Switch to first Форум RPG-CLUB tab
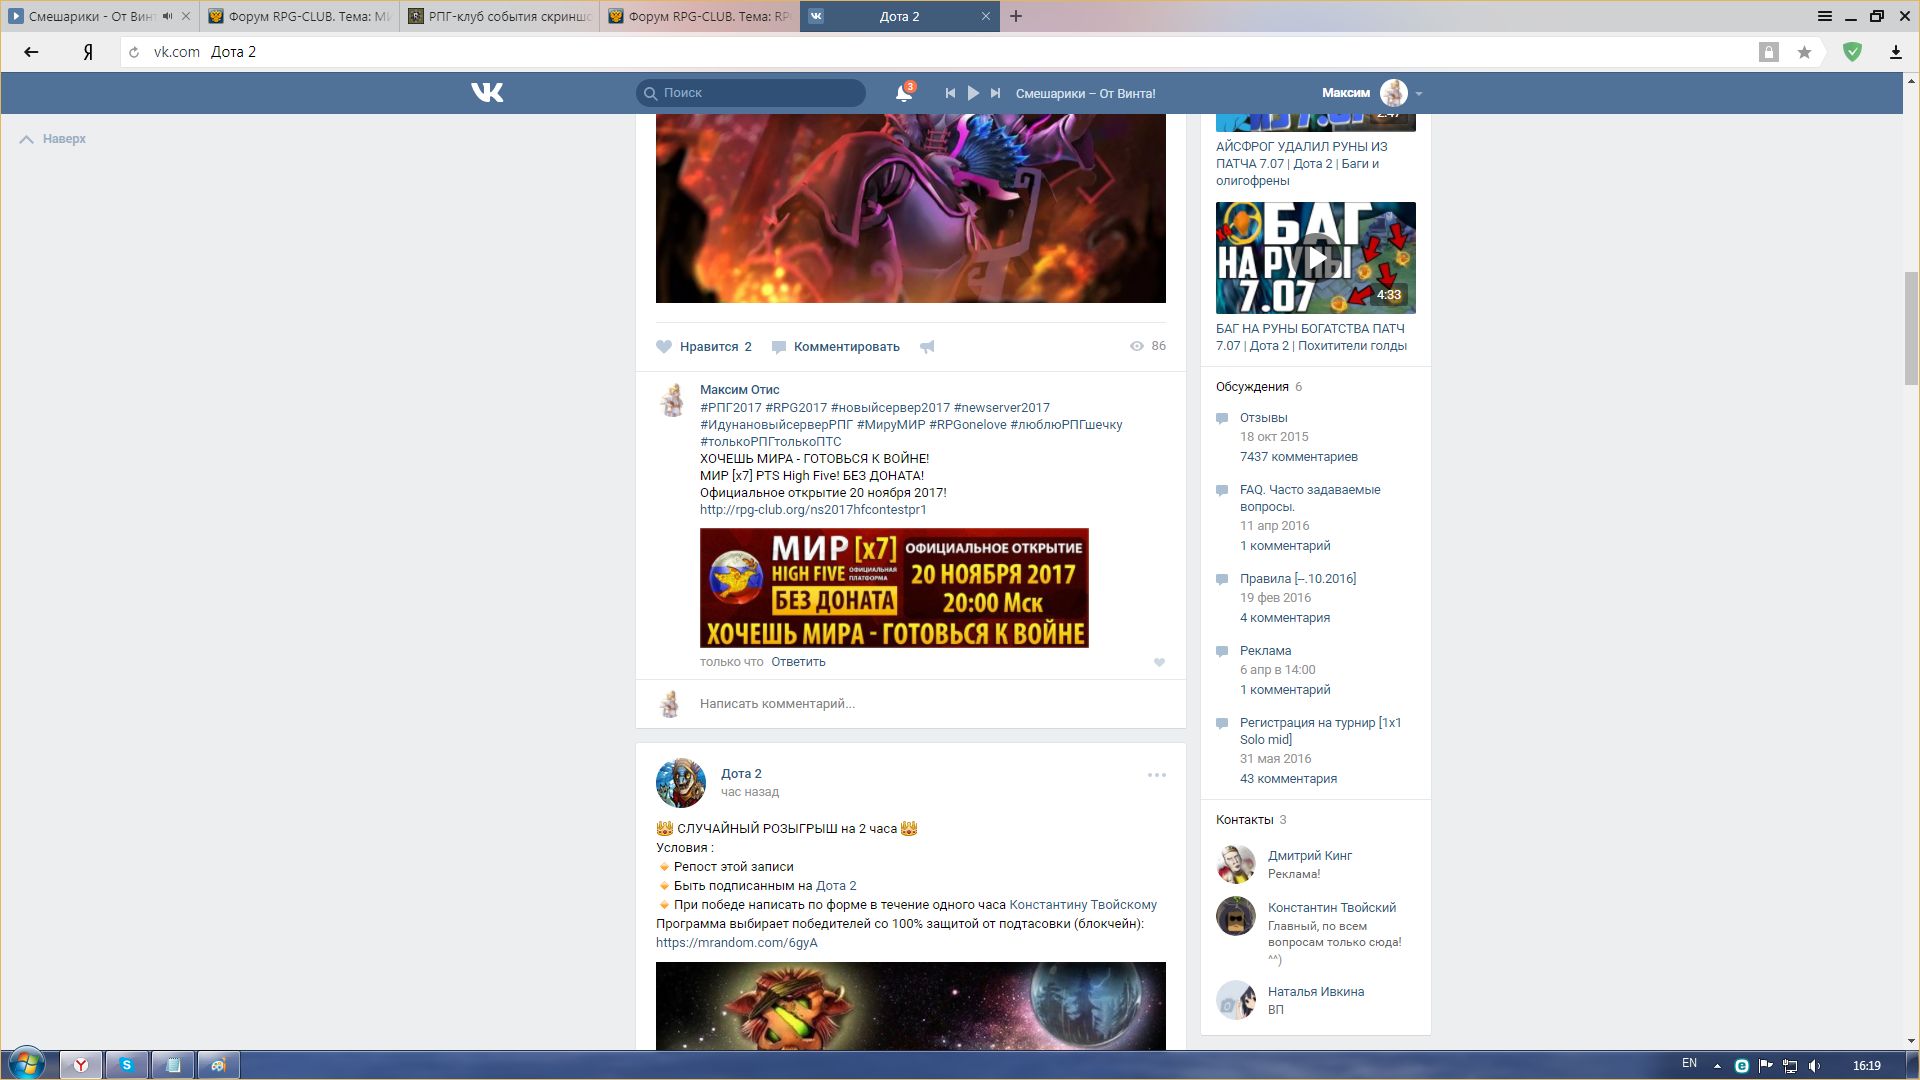Screen dimensions: 1920x1080 click(x=300, y=16)
